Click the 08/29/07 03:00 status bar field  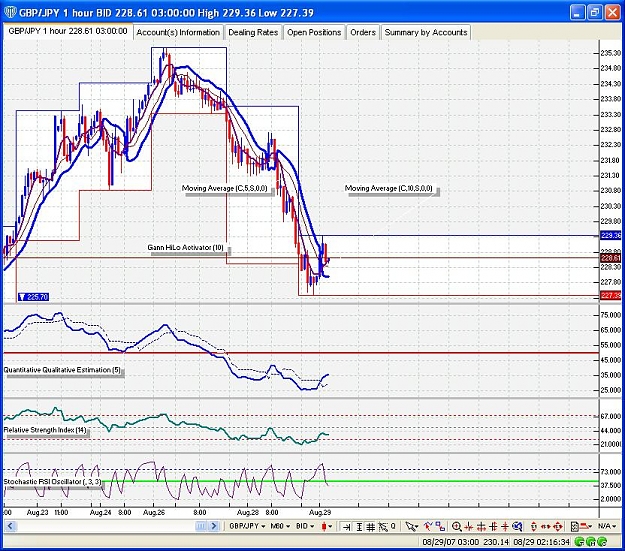pos(450,542)
